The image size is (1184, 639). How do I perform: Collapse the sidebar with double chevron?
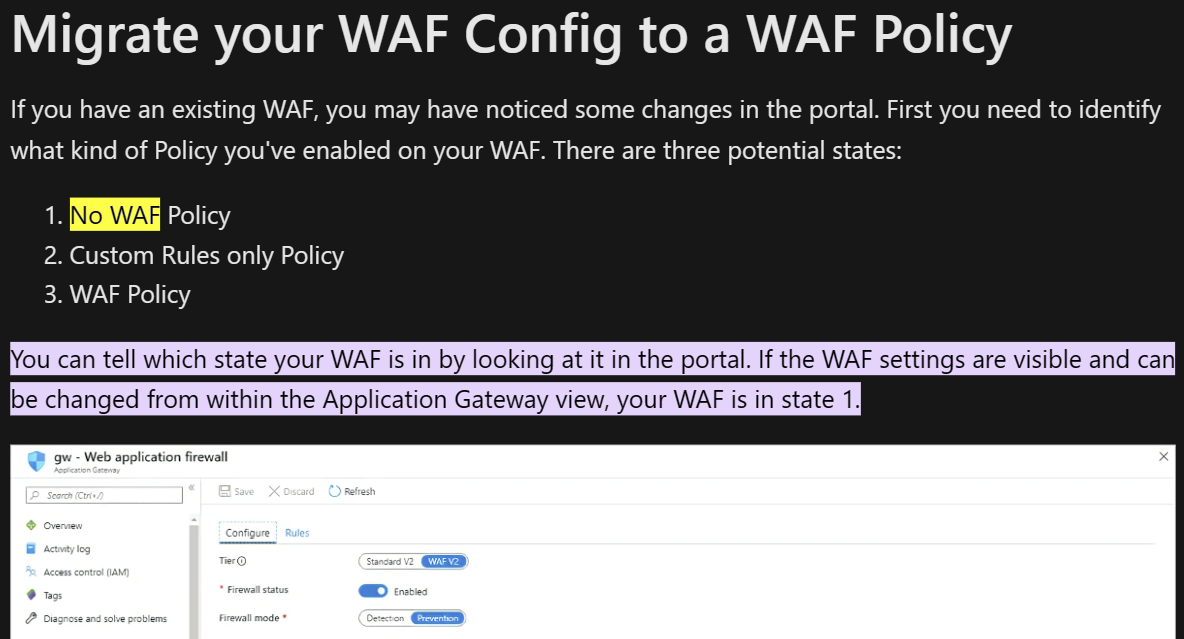pos(192,488)
